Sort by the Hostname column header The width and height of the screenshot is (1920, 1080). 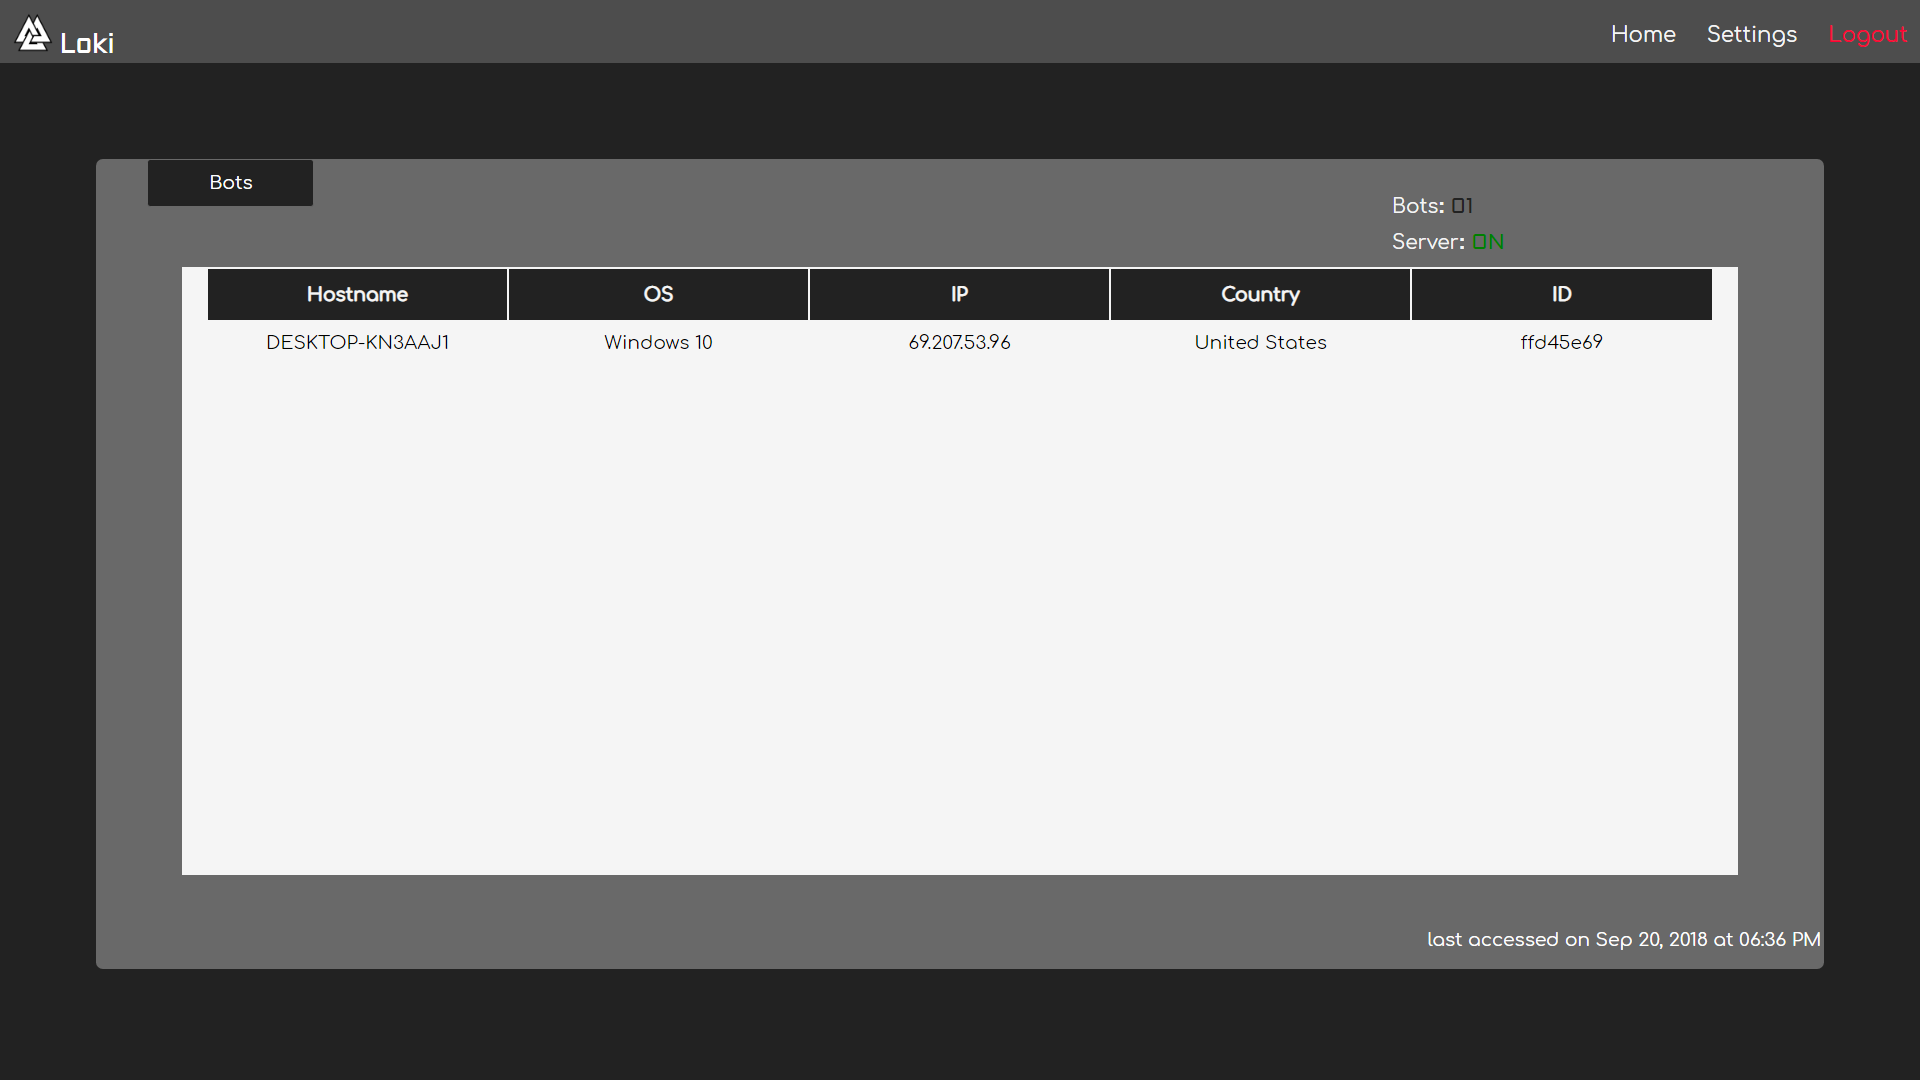click(357, 294)
